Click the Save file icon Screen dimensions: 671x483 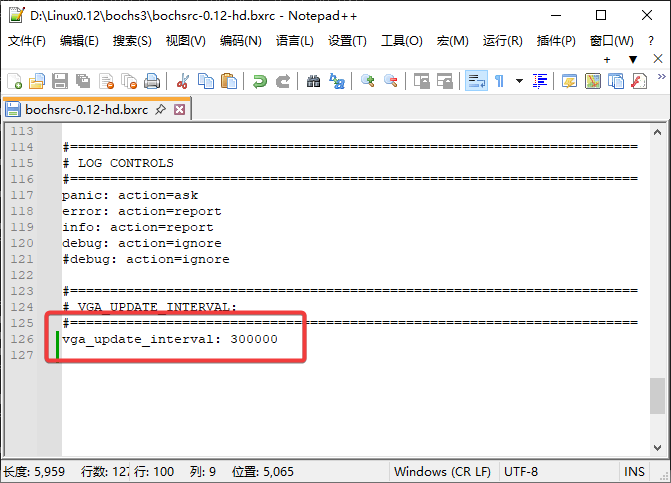[x=60, y=81]
